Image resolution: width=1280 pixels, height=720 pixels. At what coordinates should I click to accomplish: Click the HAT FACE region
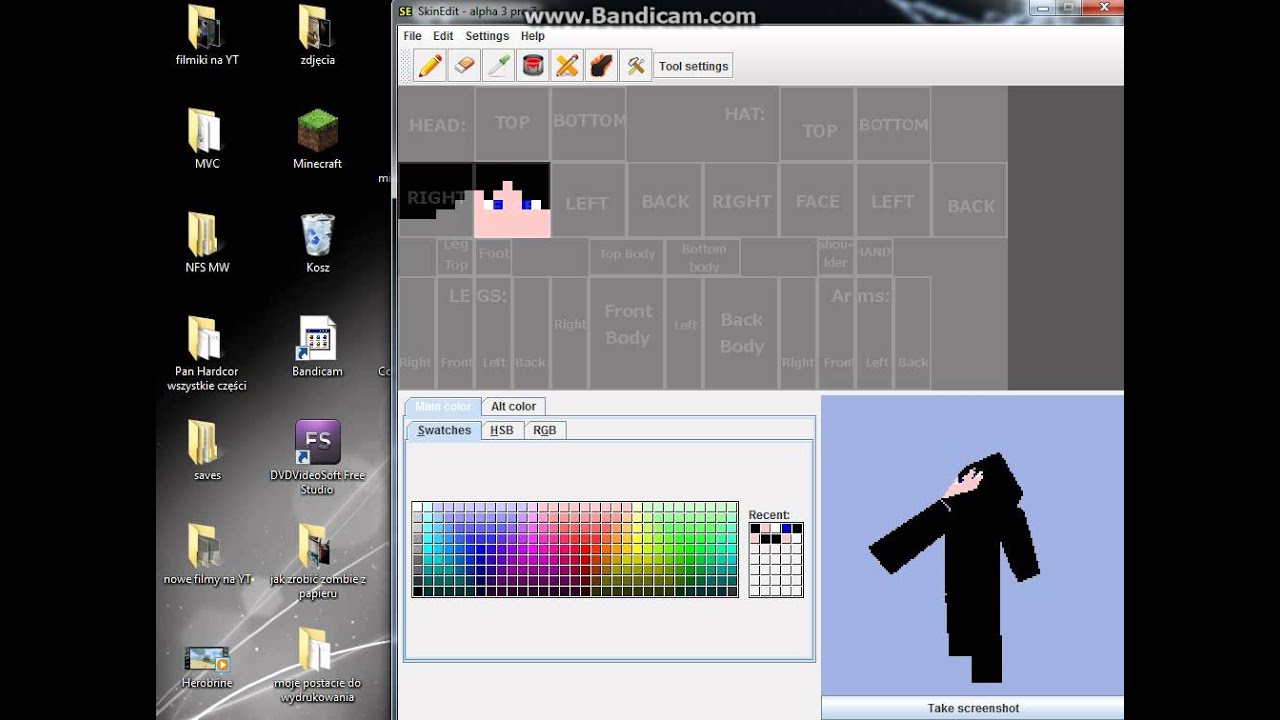tap(817, 200)
